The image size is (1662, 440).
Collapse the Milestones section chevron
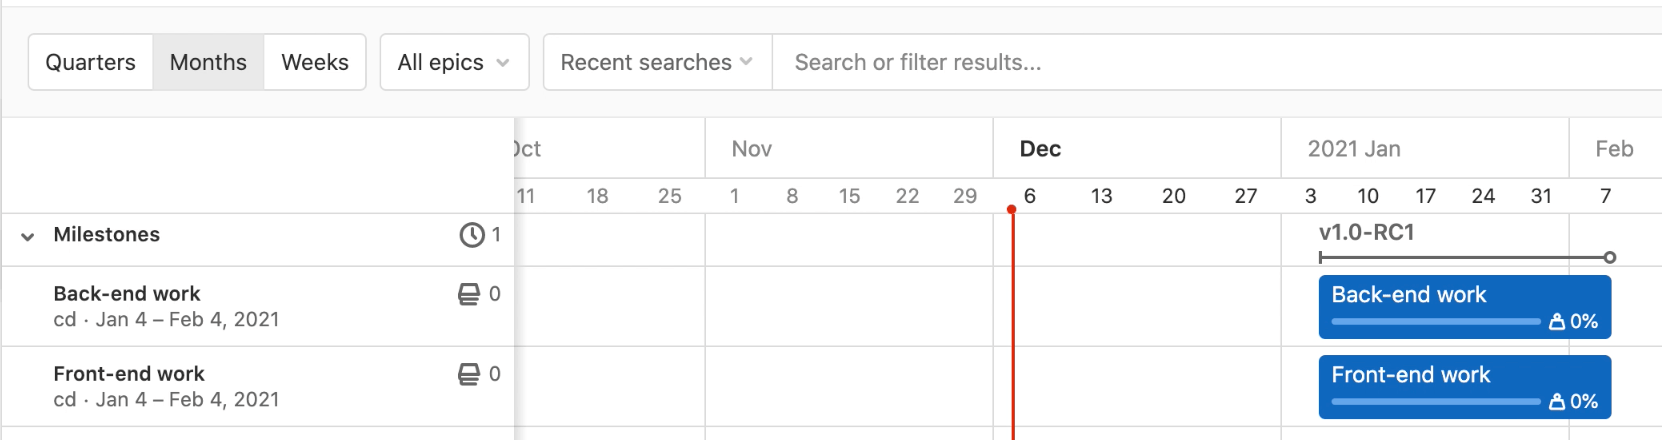[28, 236]
